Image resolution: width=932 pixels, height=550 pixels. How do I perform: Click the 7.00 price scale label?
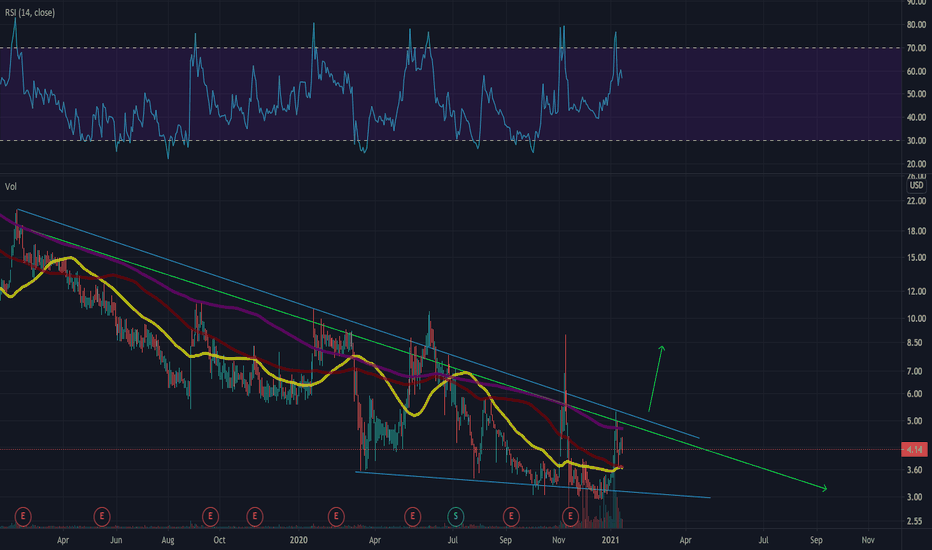pos(917,371)
